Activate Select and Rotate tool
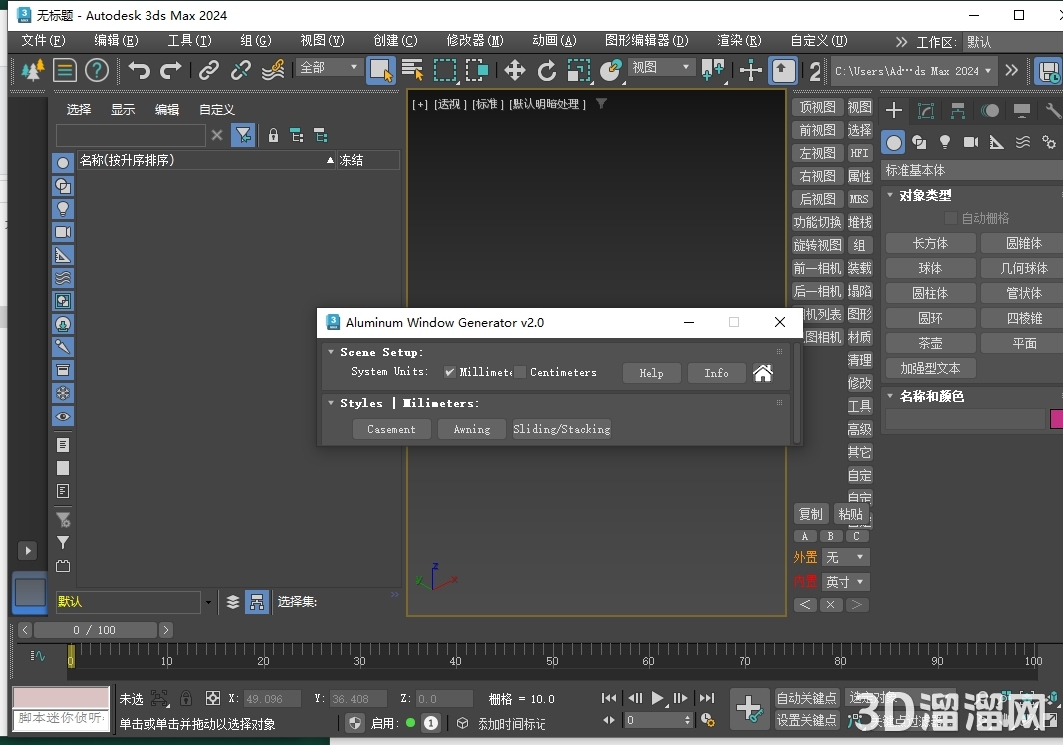 click(546, 70)
